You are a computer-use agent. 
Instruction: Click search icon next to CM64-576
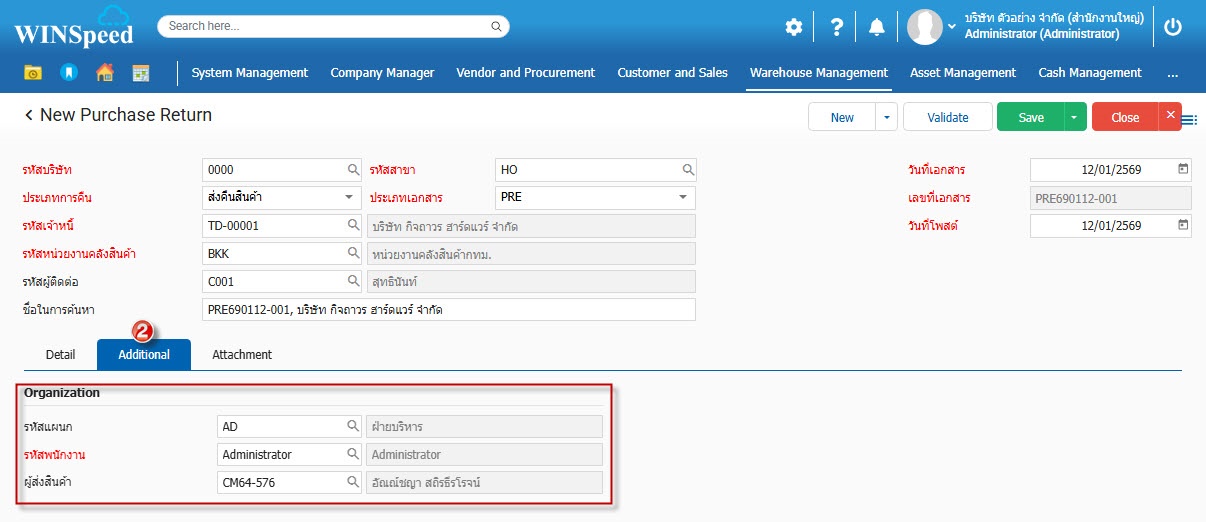[x=353, y=483]
